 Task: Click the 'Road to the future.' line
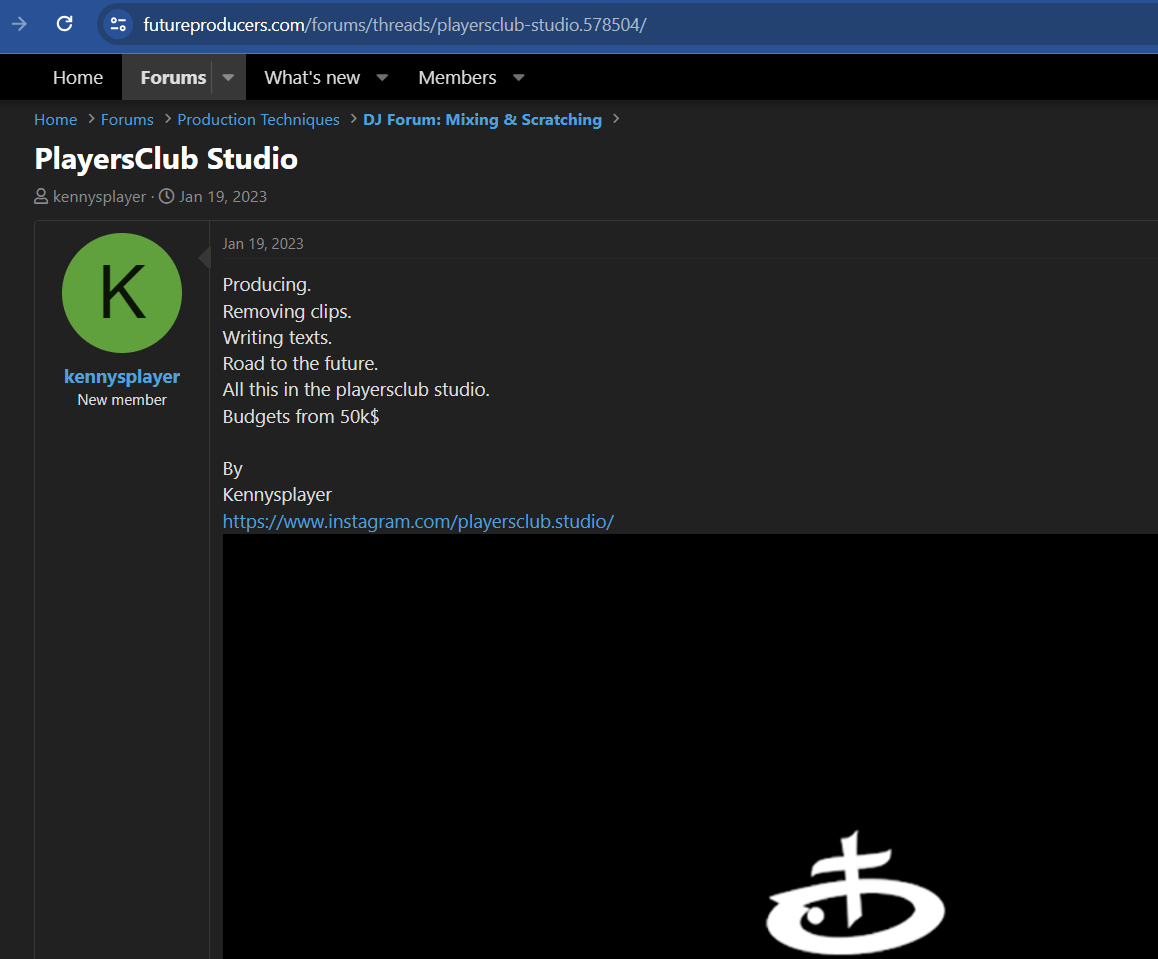click(300, 363)
